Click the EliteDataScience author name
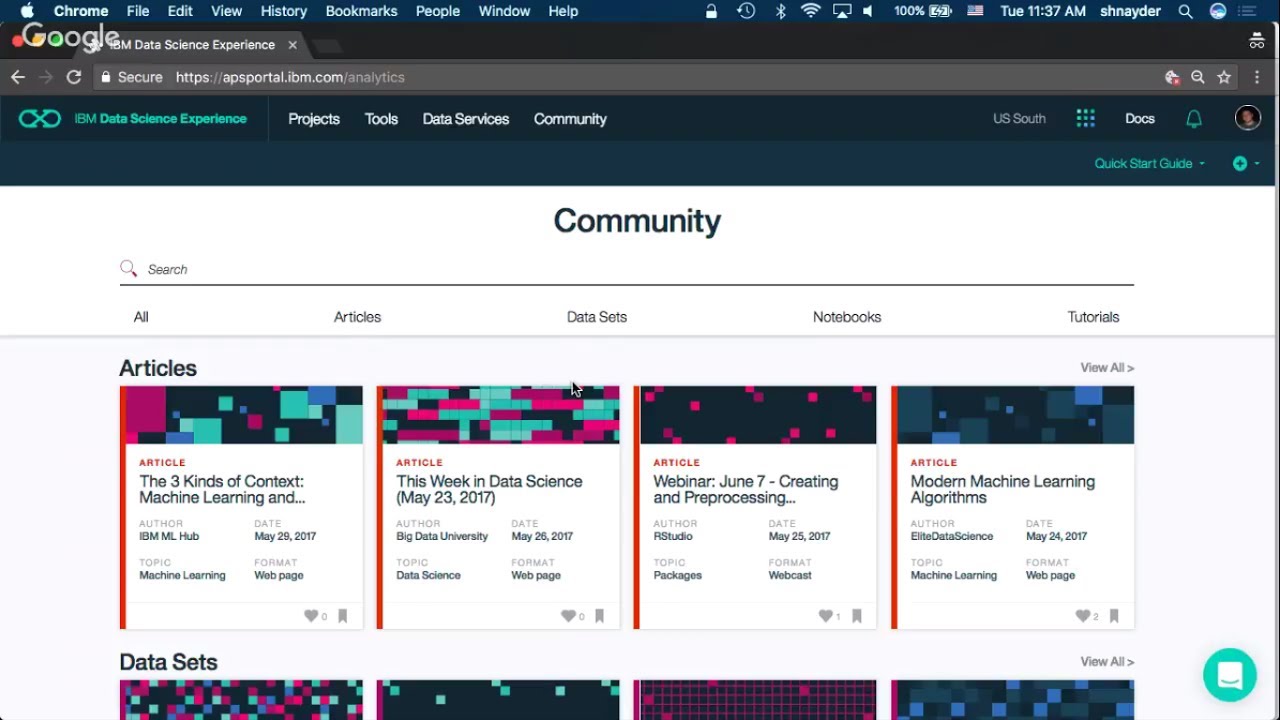The width and height of the screenshot is (1280, 720). (952, 536)
